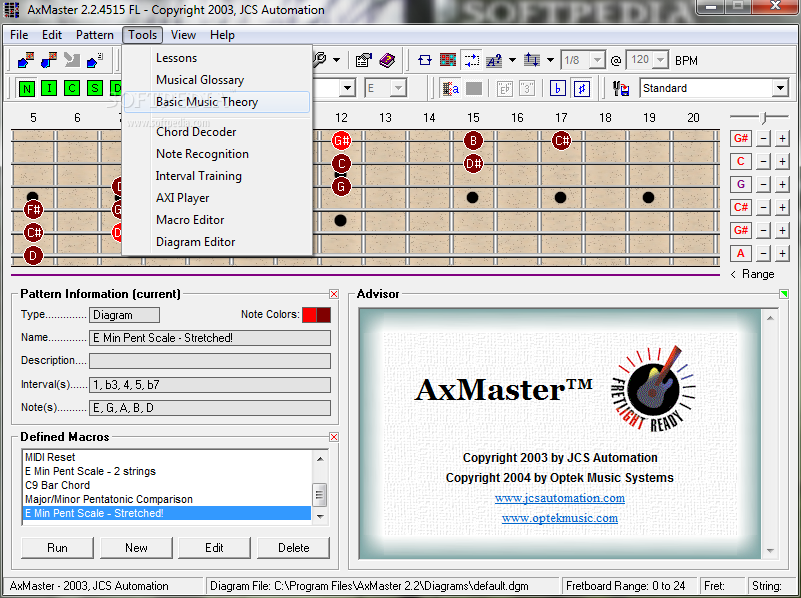Screen dimensions: 801x598
Task: Toggle flat notation button
Action: (x=558, y=89)
